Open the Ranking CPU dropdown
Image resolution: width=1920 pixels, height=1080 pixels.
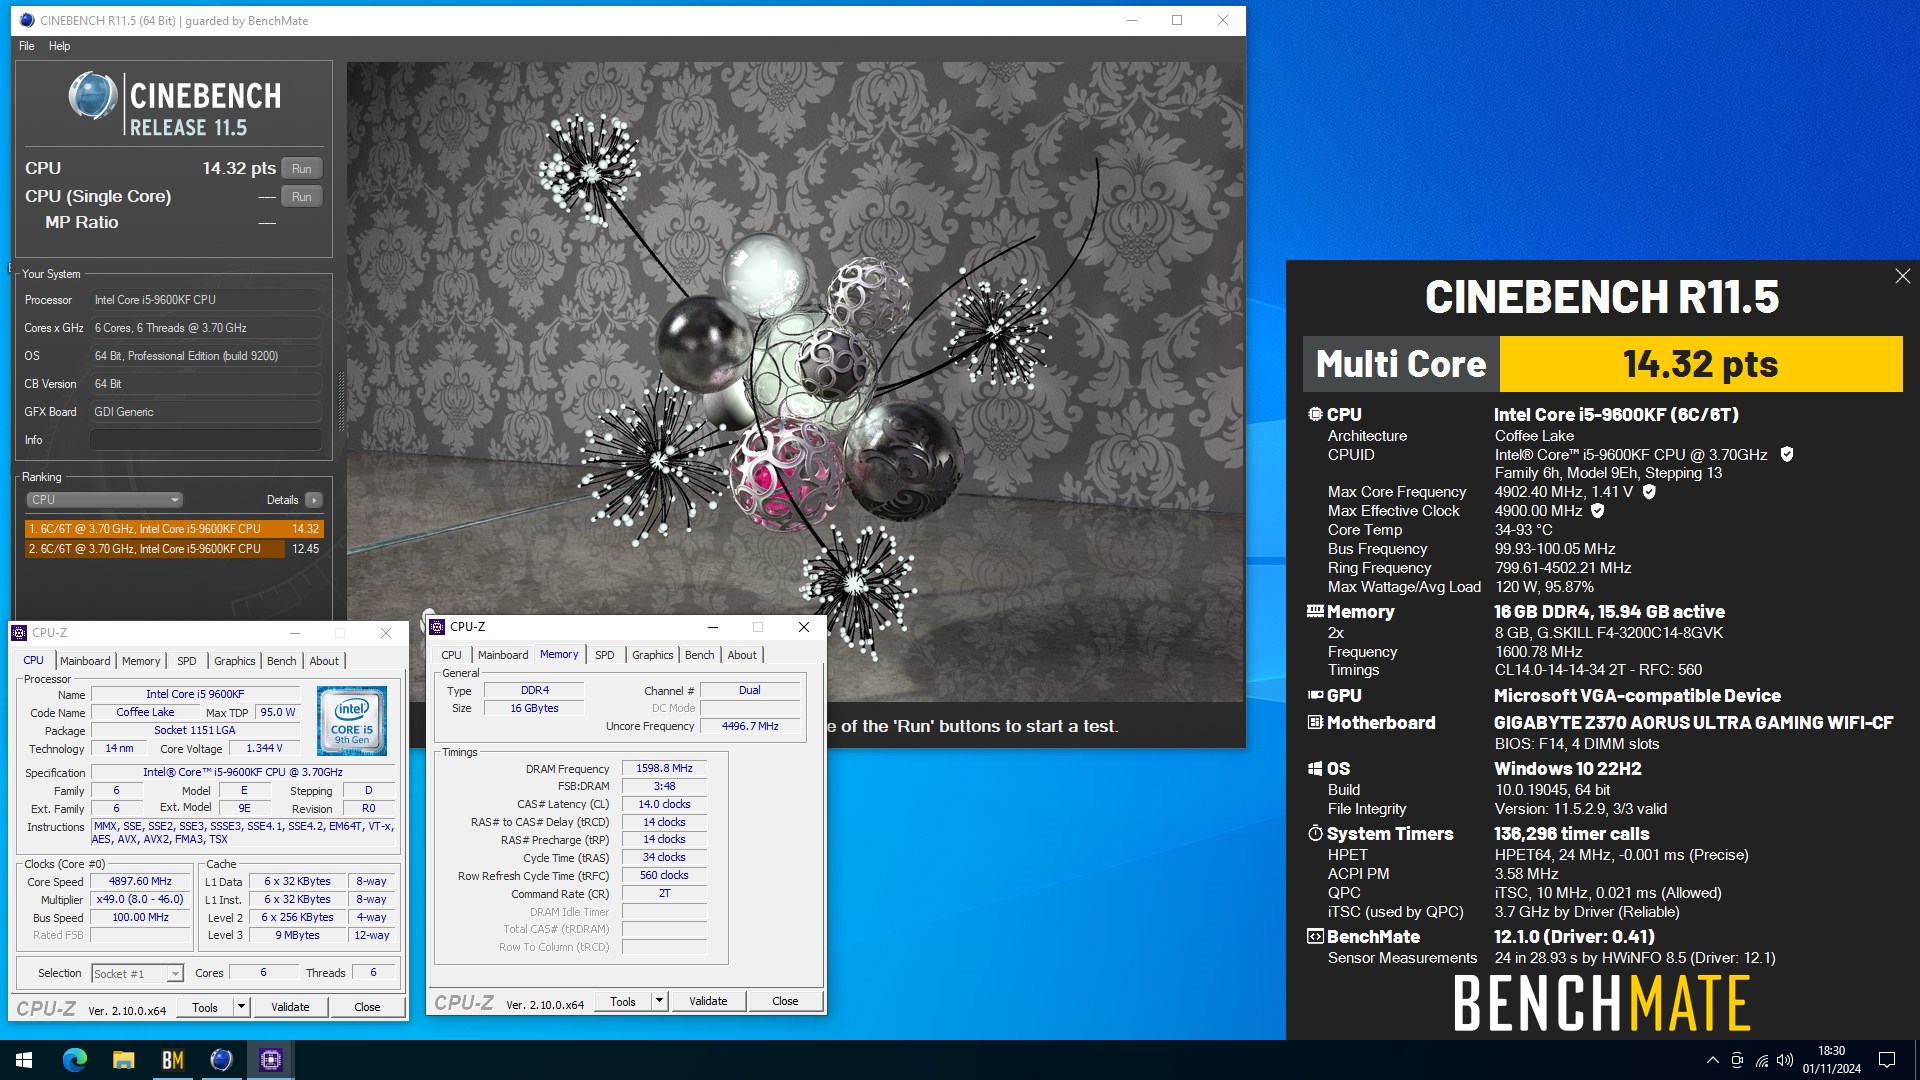coord(104,499)
